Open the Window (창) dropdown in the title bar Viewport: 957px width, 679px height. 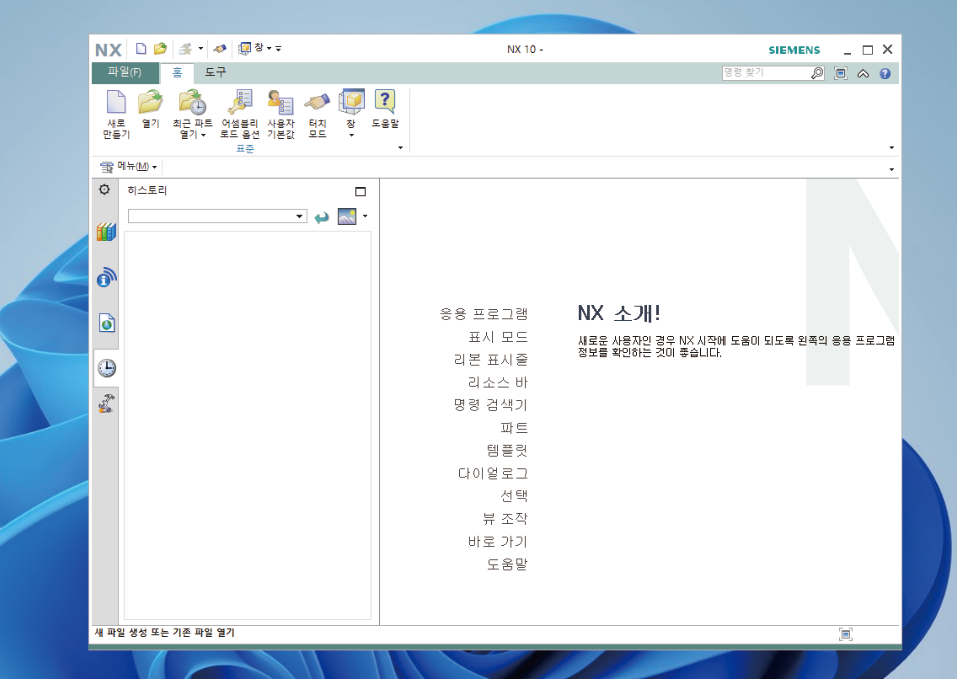pos(255,48)
